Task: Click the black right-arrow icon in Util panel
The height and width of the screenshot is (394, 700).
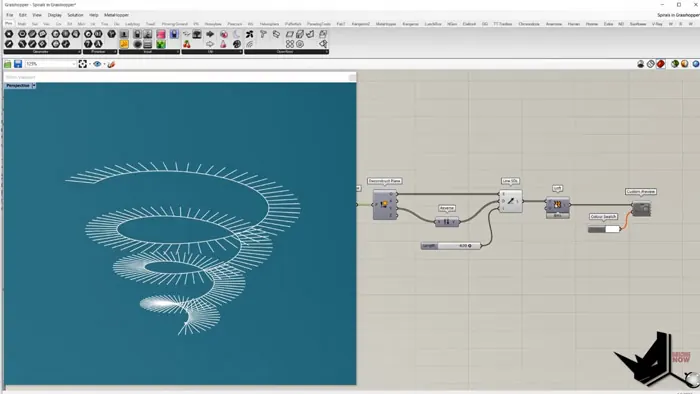Action: (210, 34)
